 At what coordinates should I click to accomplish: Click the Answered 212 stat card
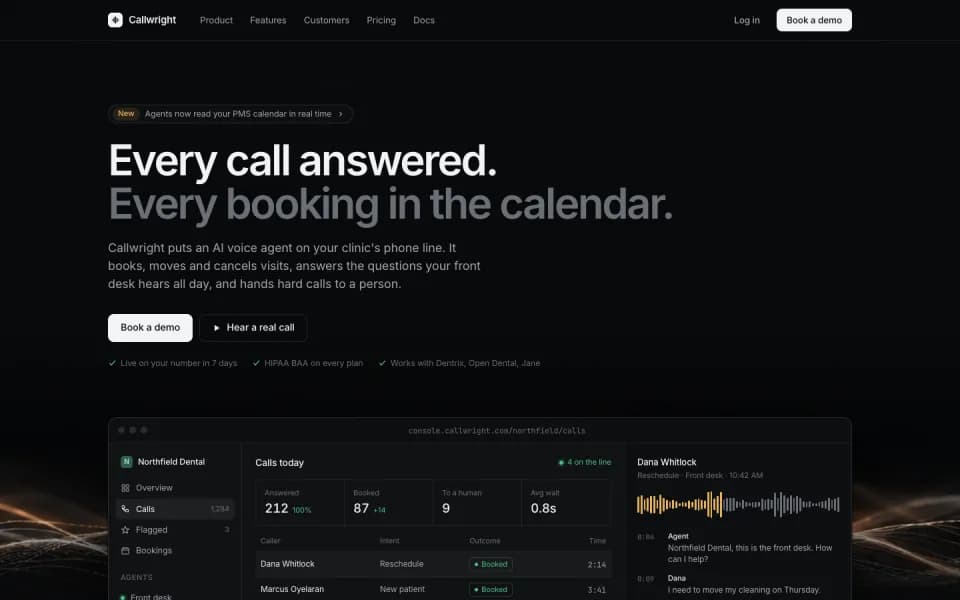pos(299,503)
